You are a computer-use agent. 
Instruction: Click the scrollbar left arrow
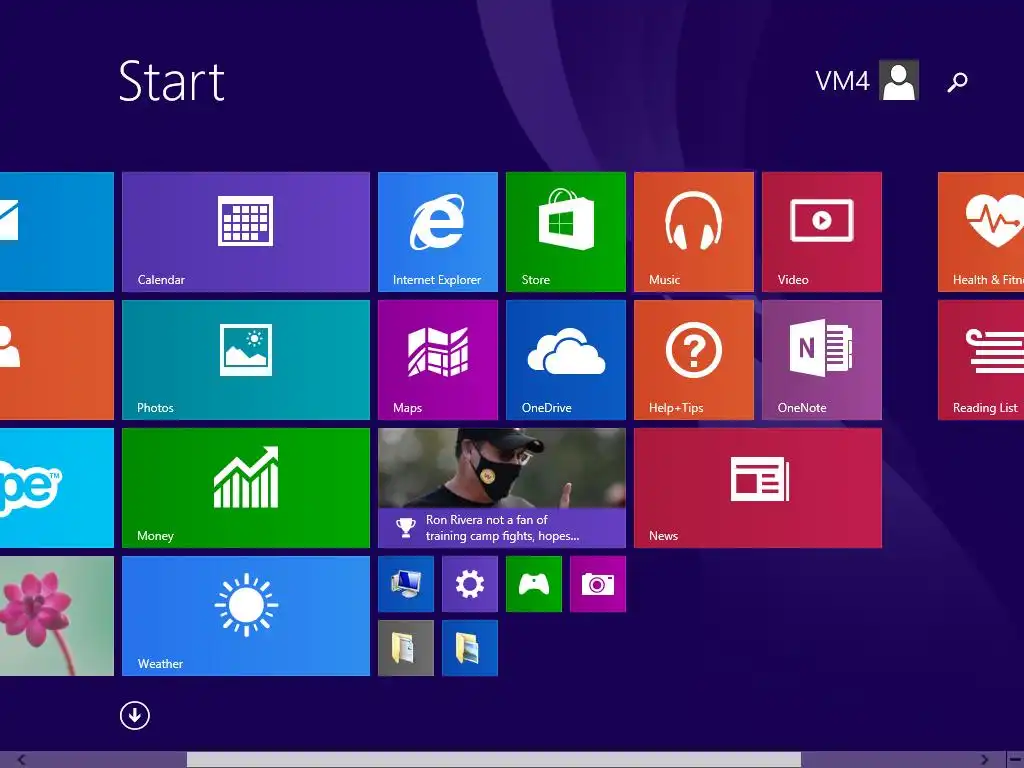(22, 760)
